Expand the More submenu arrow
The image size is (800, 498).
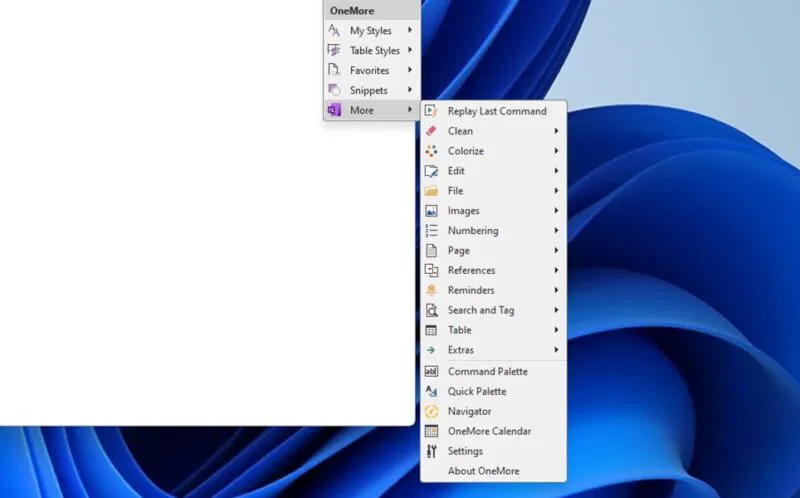click(410, 110)
